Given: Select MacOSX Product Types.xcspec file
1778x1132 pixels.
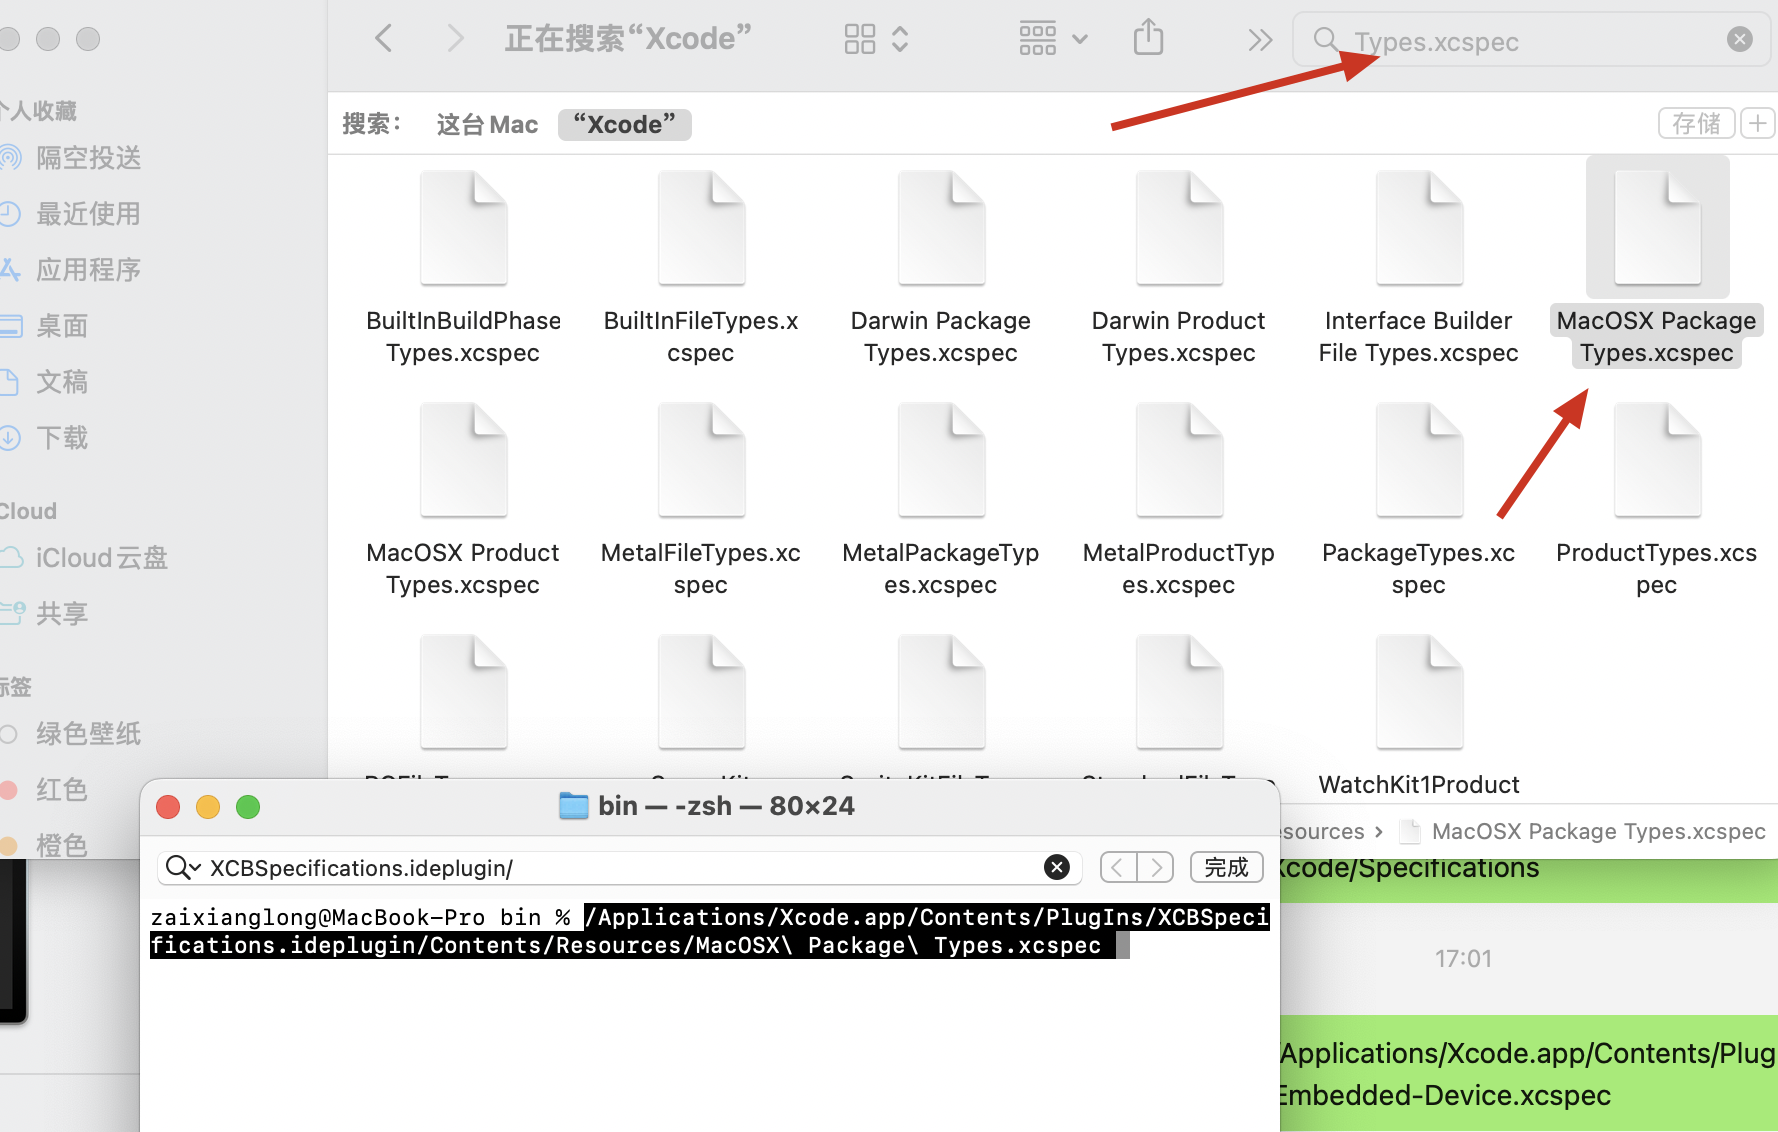Looking at the screenshot, I should [x=463, y=500].
